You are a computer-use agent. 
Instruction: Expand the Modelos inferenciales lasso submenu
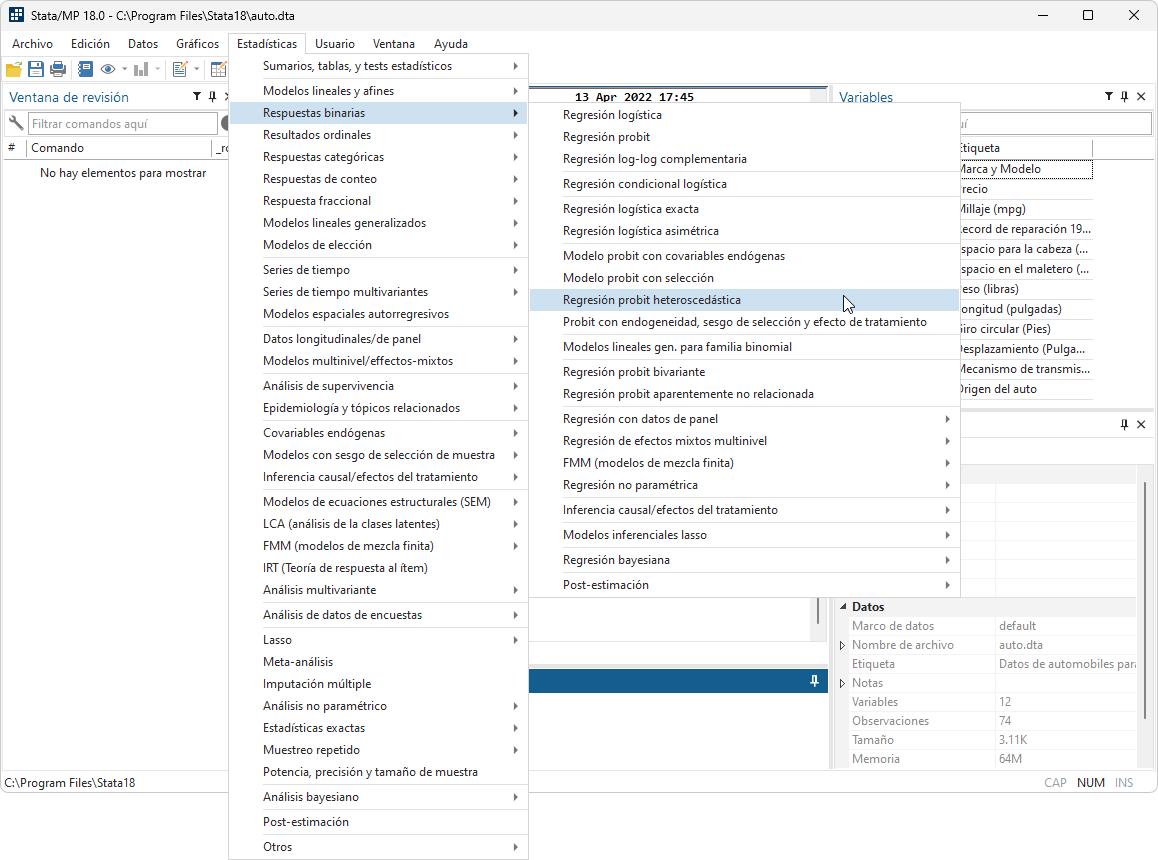(x=744, y=535)
